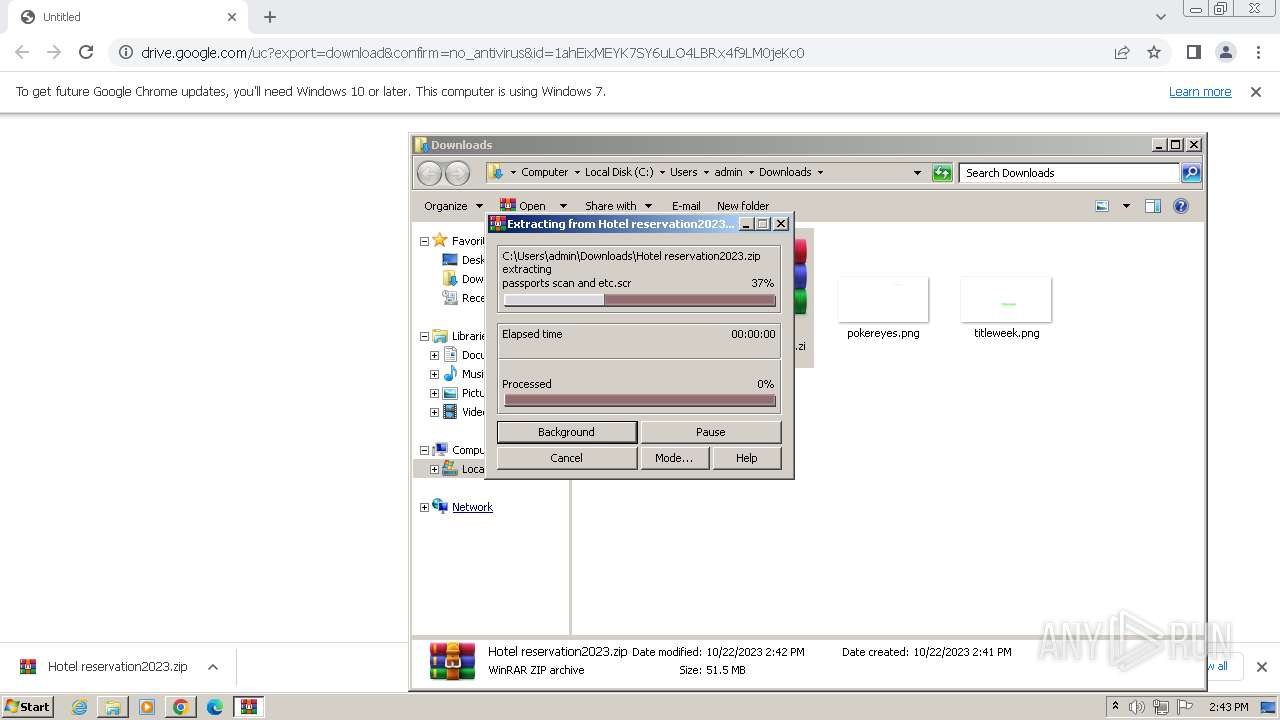Send extraction to Background
The height and width of the screenshot is (720, 1280).
[566, 432]
